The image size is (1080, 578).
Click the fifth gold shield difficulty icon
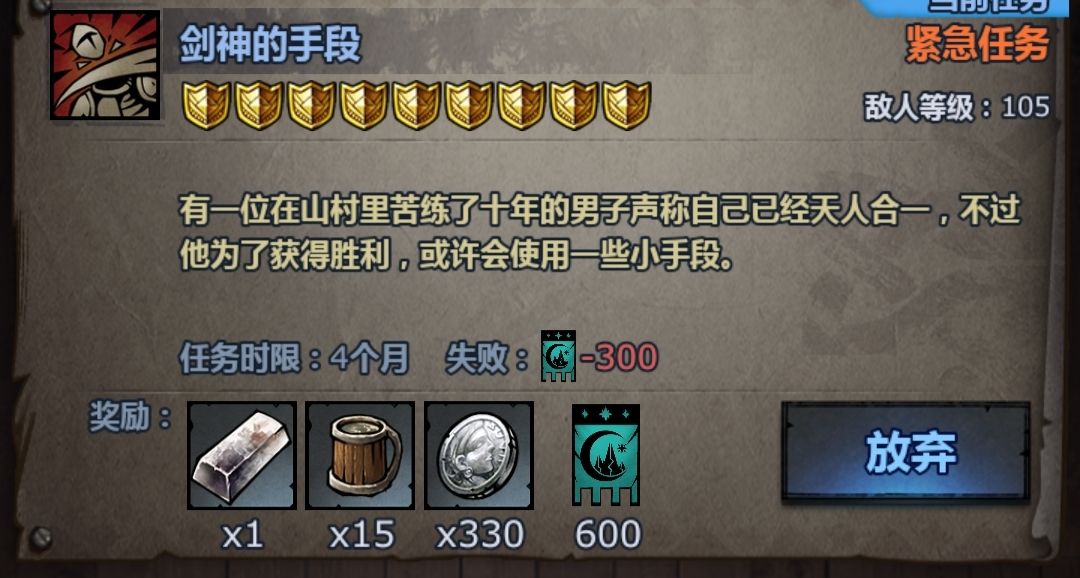[x=416, y=105]
